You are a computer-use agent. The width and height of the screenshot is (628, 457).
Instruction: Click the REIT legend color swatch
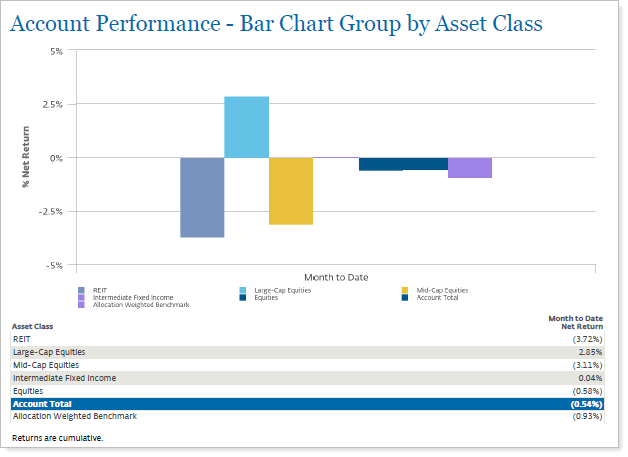pyautogui.click(x=81, y=290)
